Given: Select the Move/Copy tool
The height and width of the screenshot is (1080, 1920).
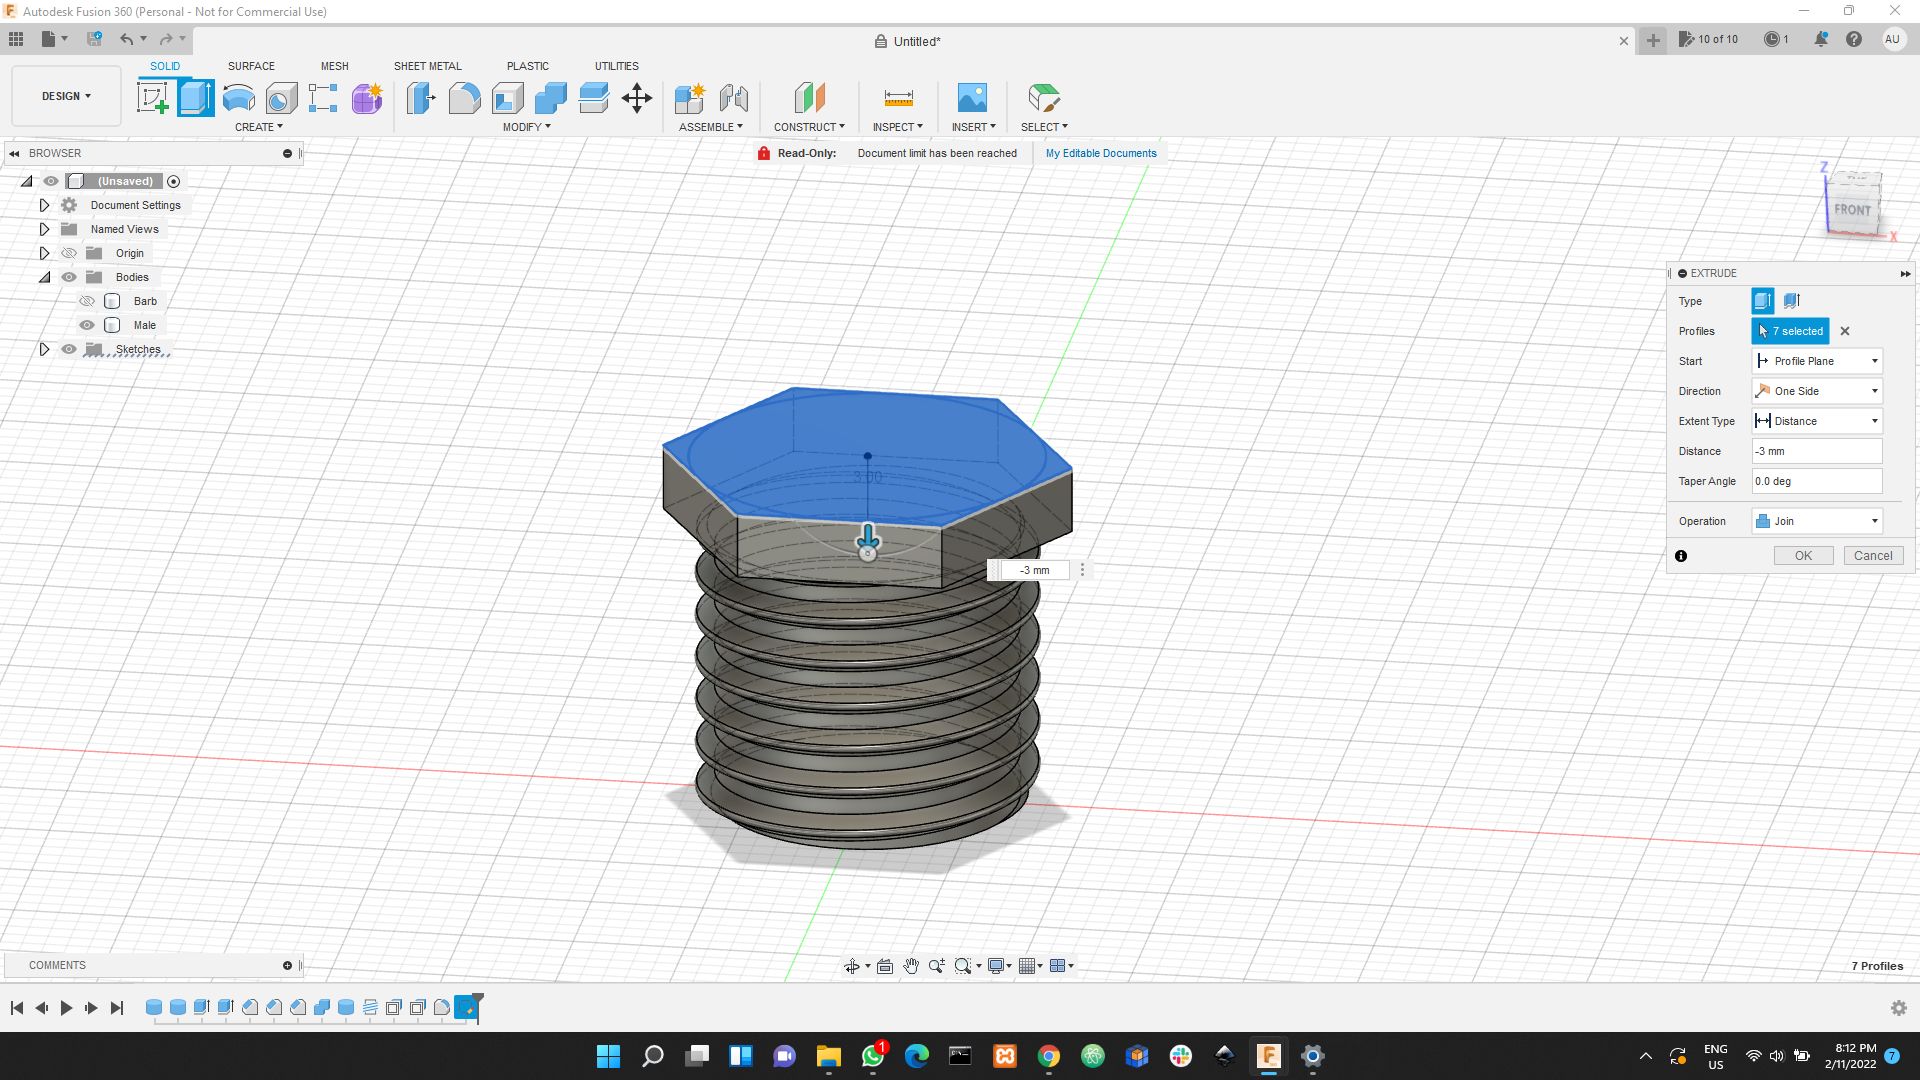Looking at the screenshot, I should tap(637, 97).
